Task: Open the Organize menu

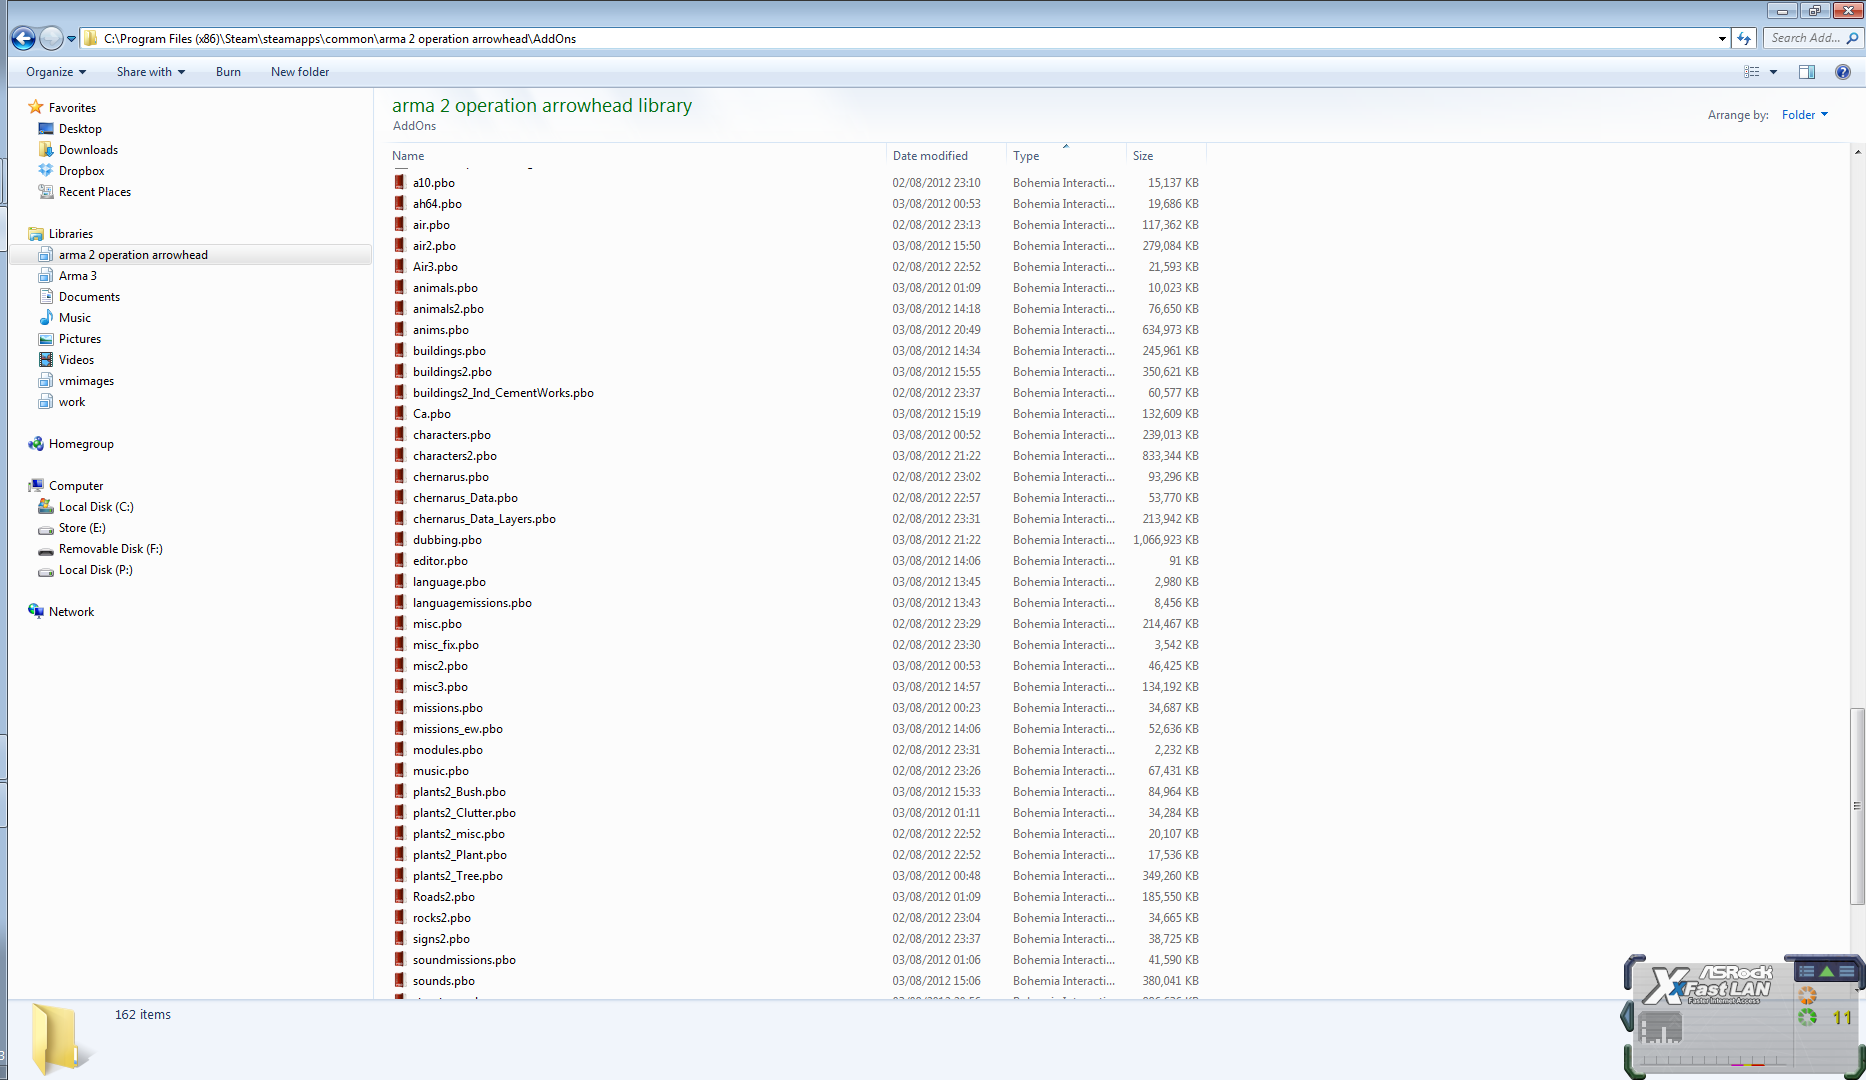Action: [56, 72]
